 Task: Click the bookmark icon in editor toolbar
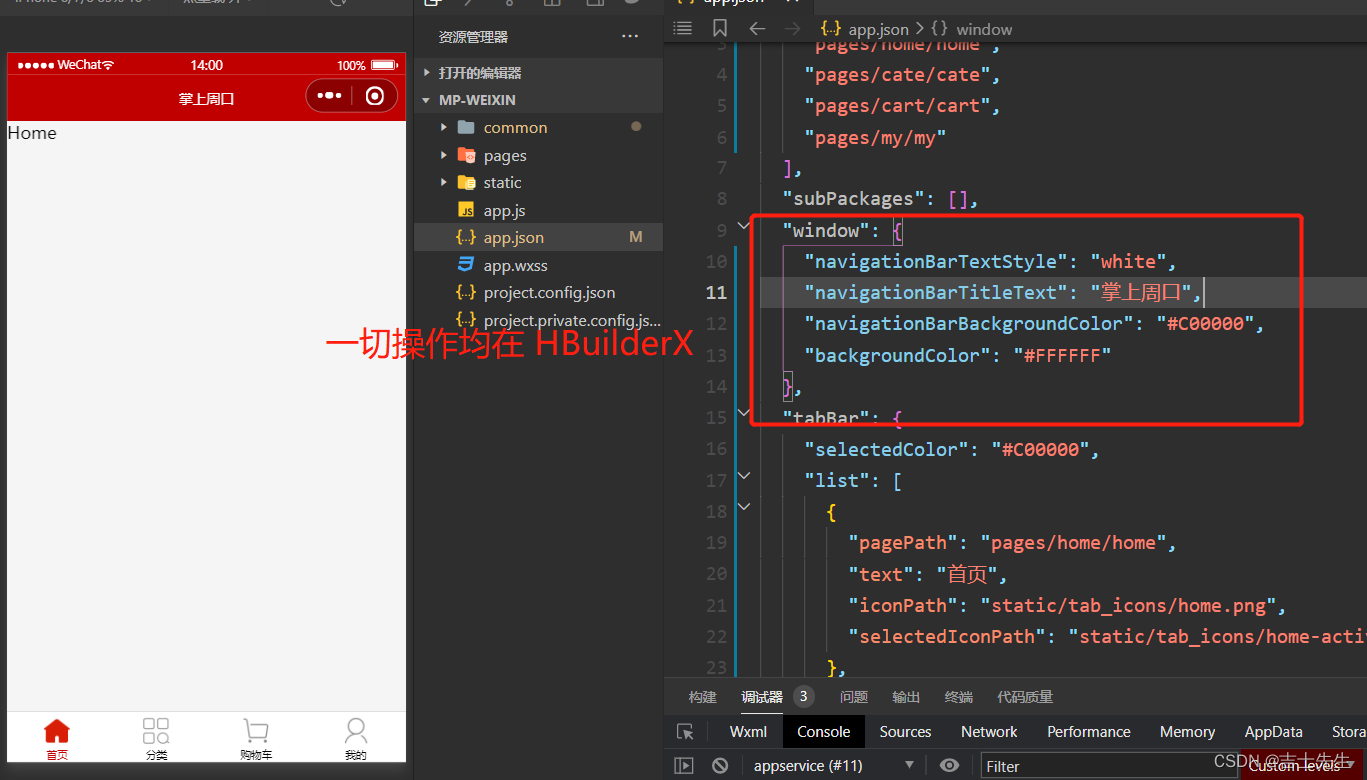click(x=720, y=29)
